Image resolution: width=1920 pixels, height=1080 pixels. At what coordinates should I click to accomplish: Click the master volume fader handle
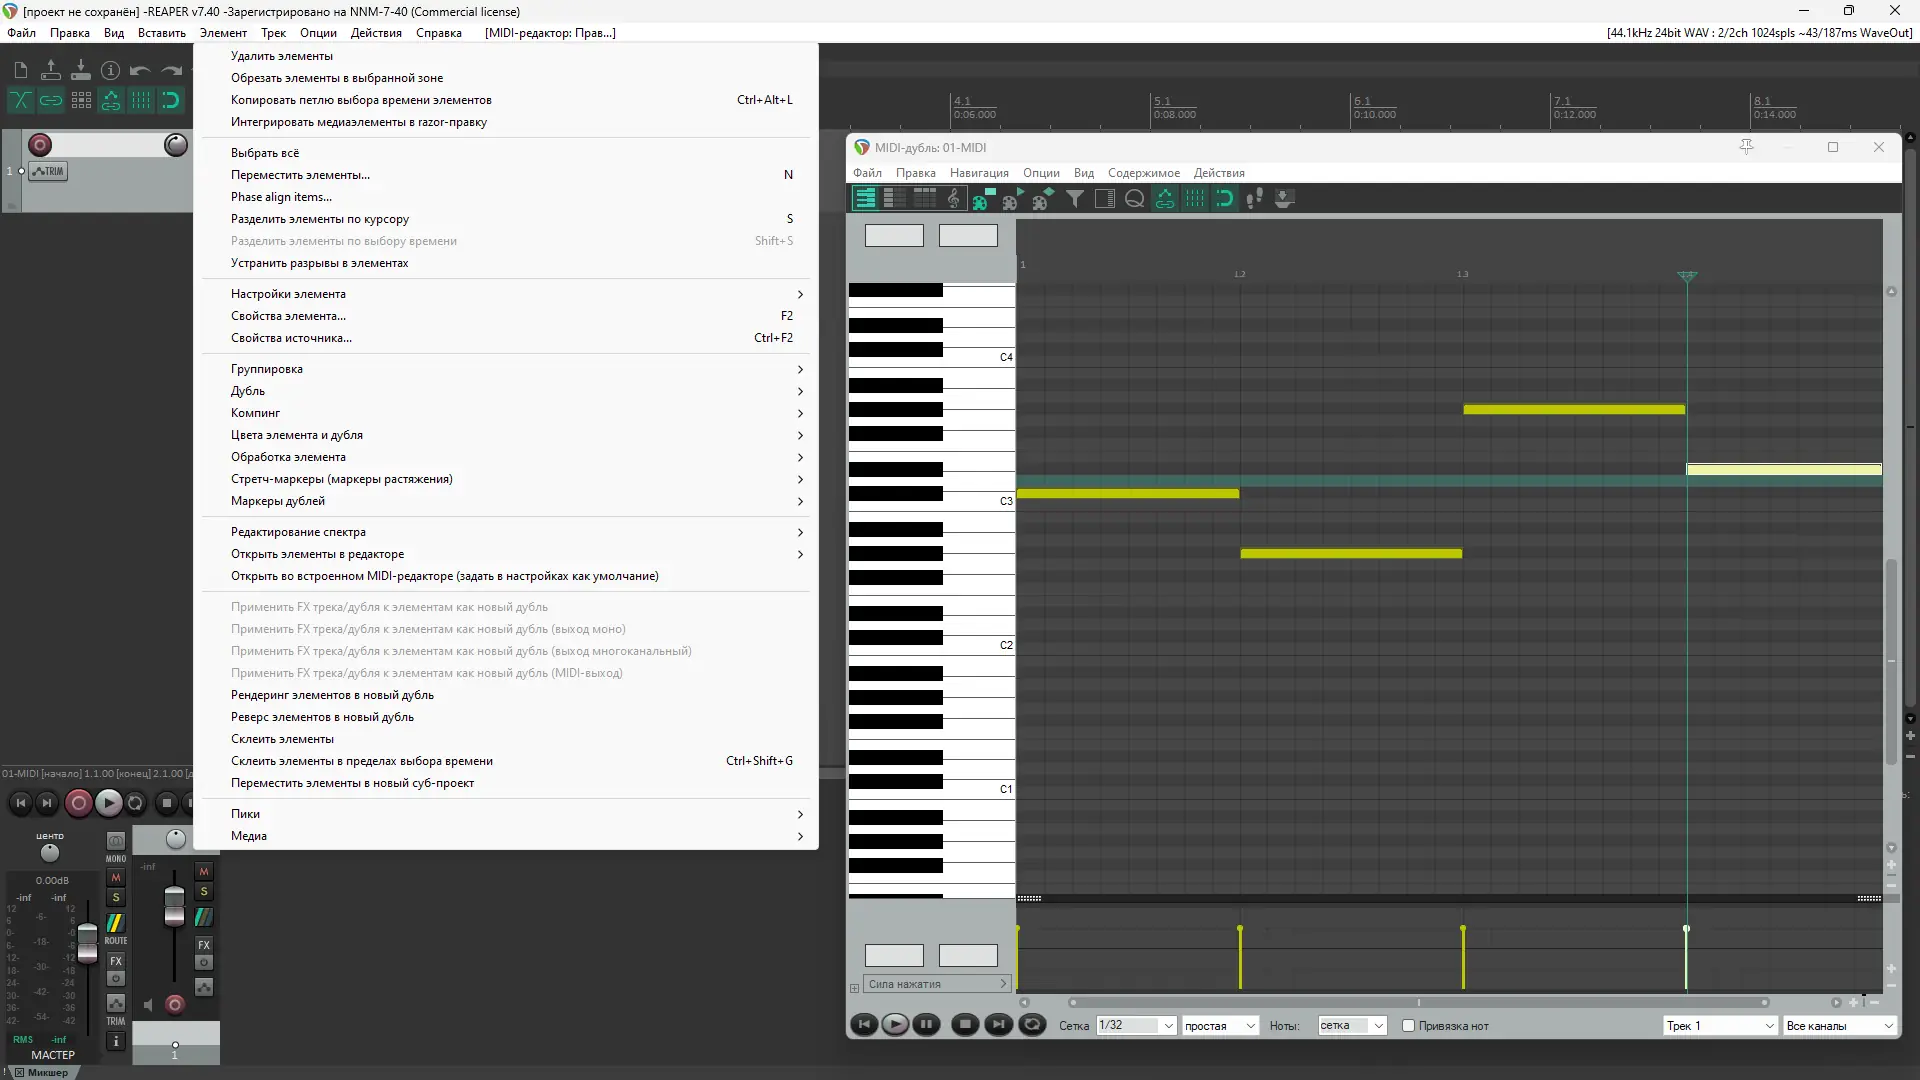88,942
